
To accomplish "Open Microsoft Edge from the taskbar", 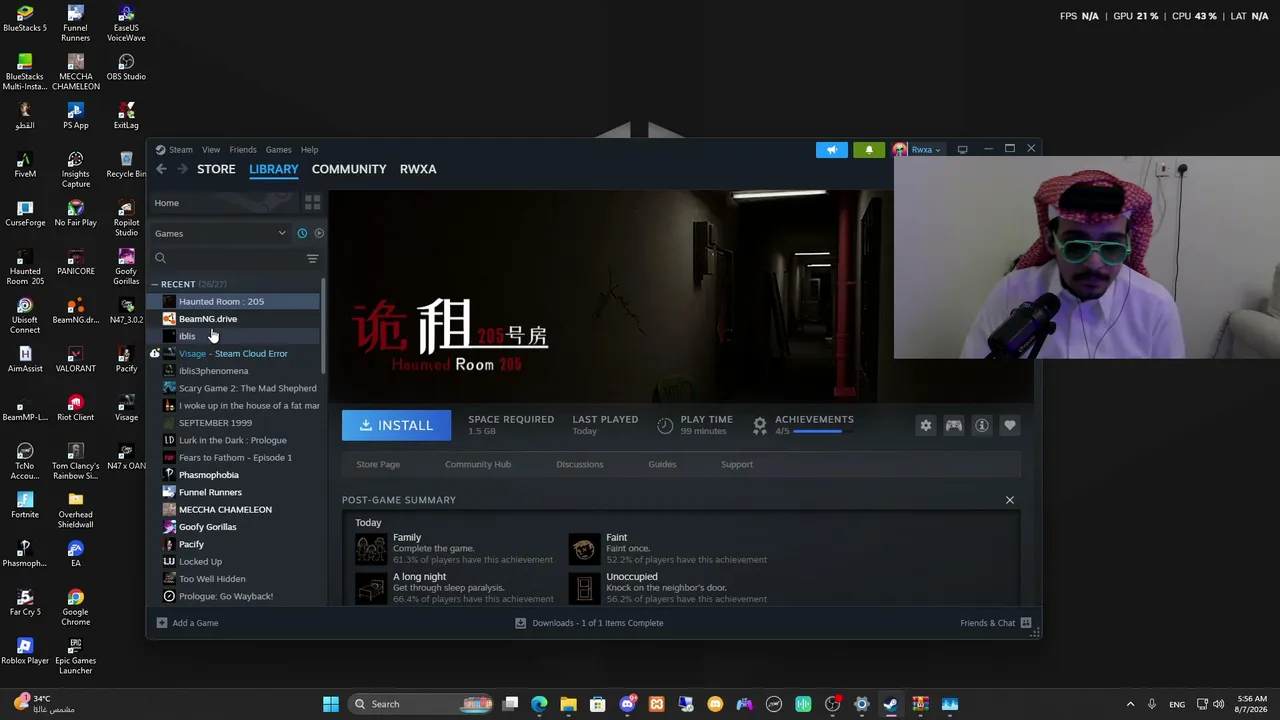I will click(539, 704).
